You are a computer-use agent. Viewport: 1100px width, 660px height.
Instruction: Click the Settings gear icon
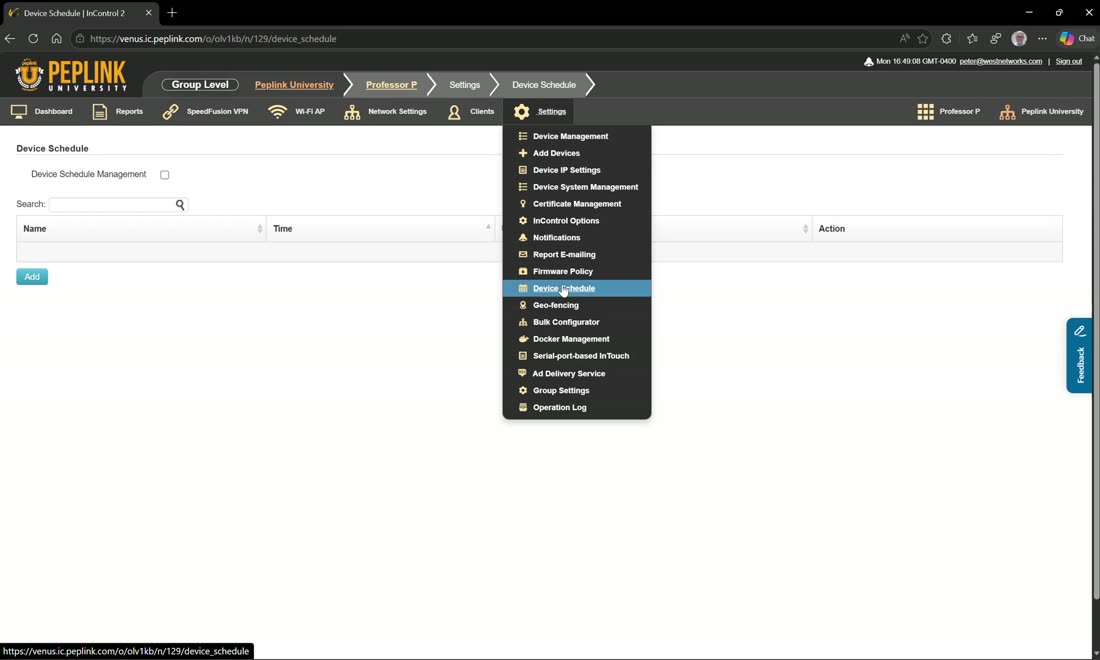point(521,112)
